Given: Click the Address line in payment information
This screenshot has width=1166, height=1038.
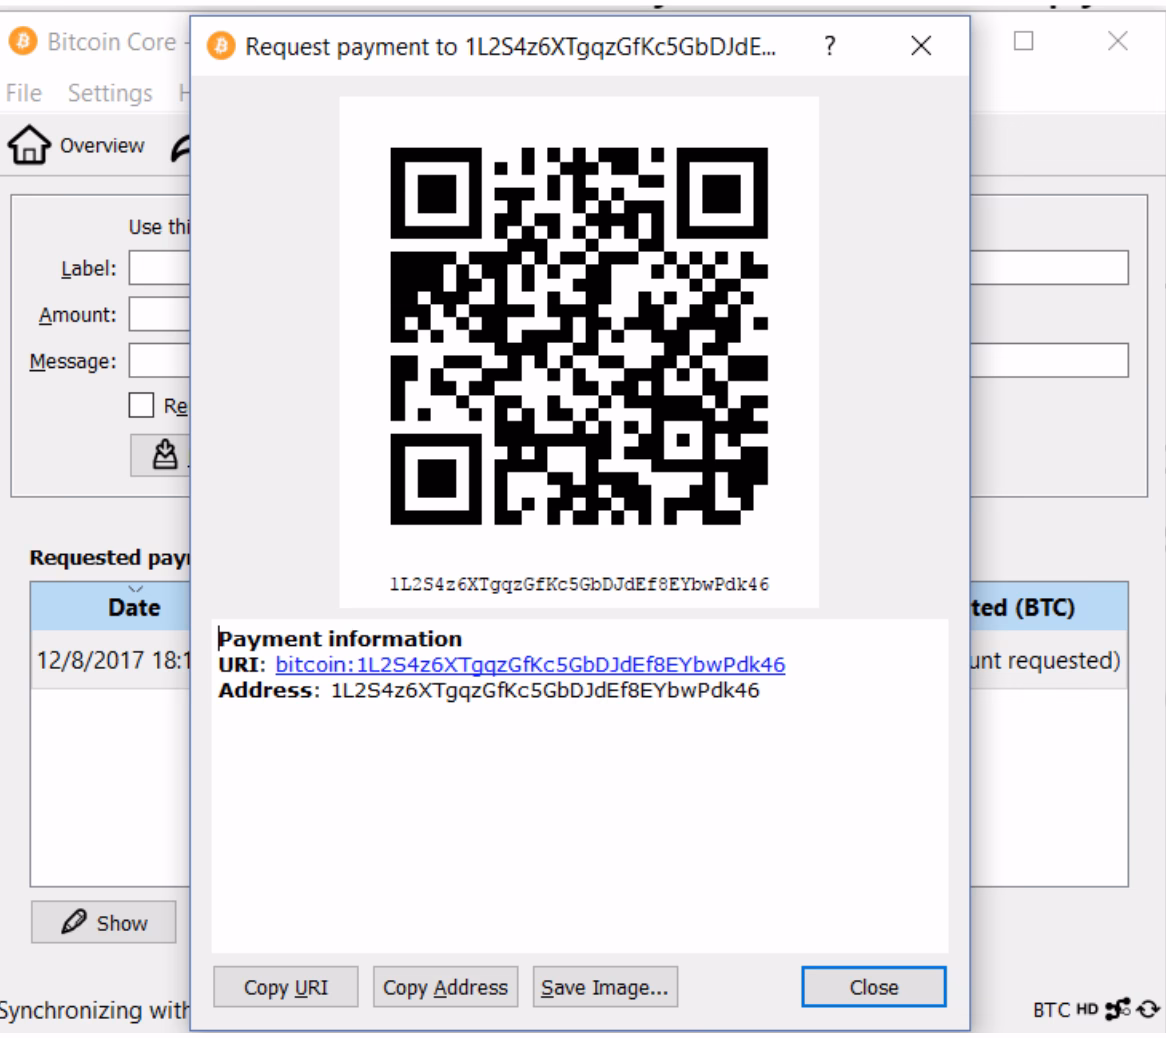Looking at the screenshot, I should coord(489,690).
